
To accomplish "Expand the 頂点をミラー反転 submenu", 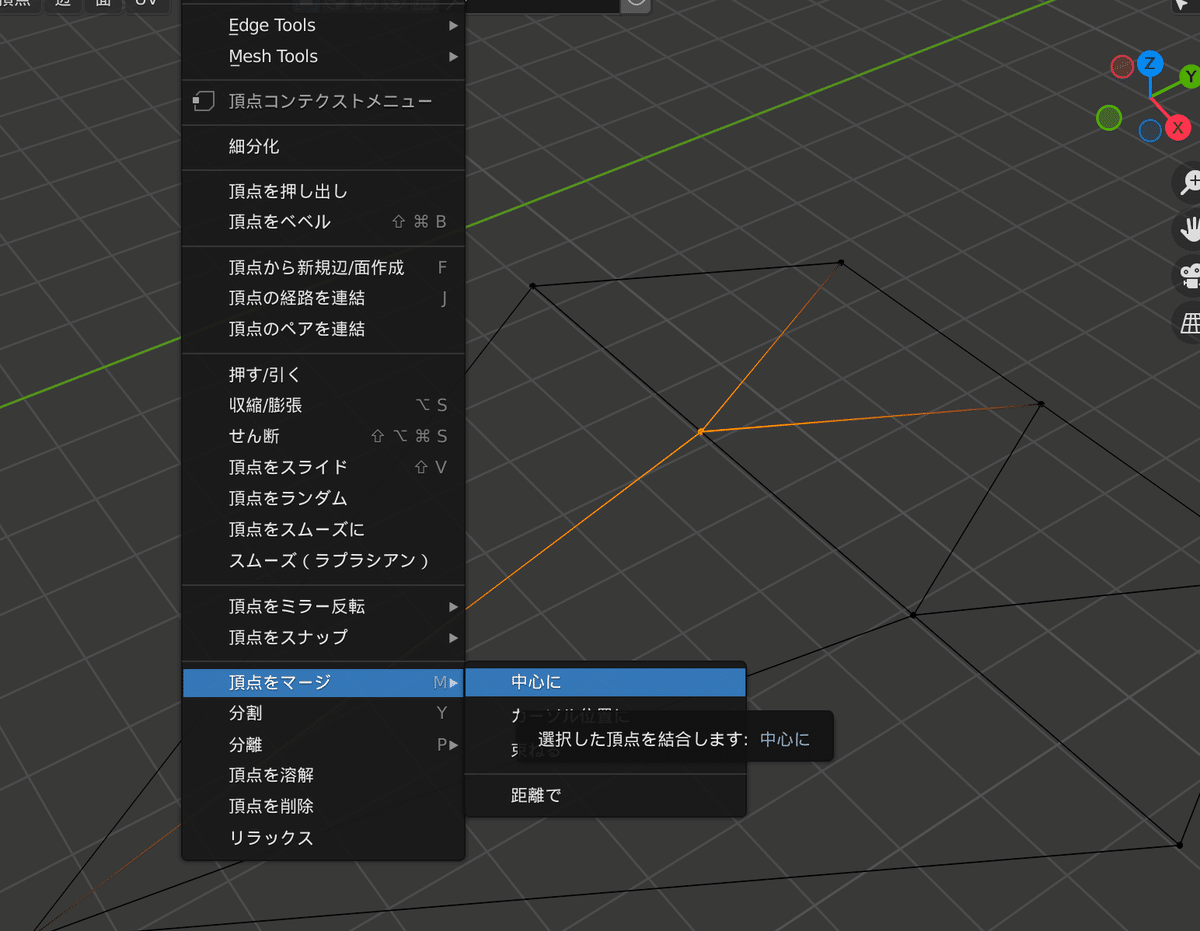I will [x=323, y=606].
